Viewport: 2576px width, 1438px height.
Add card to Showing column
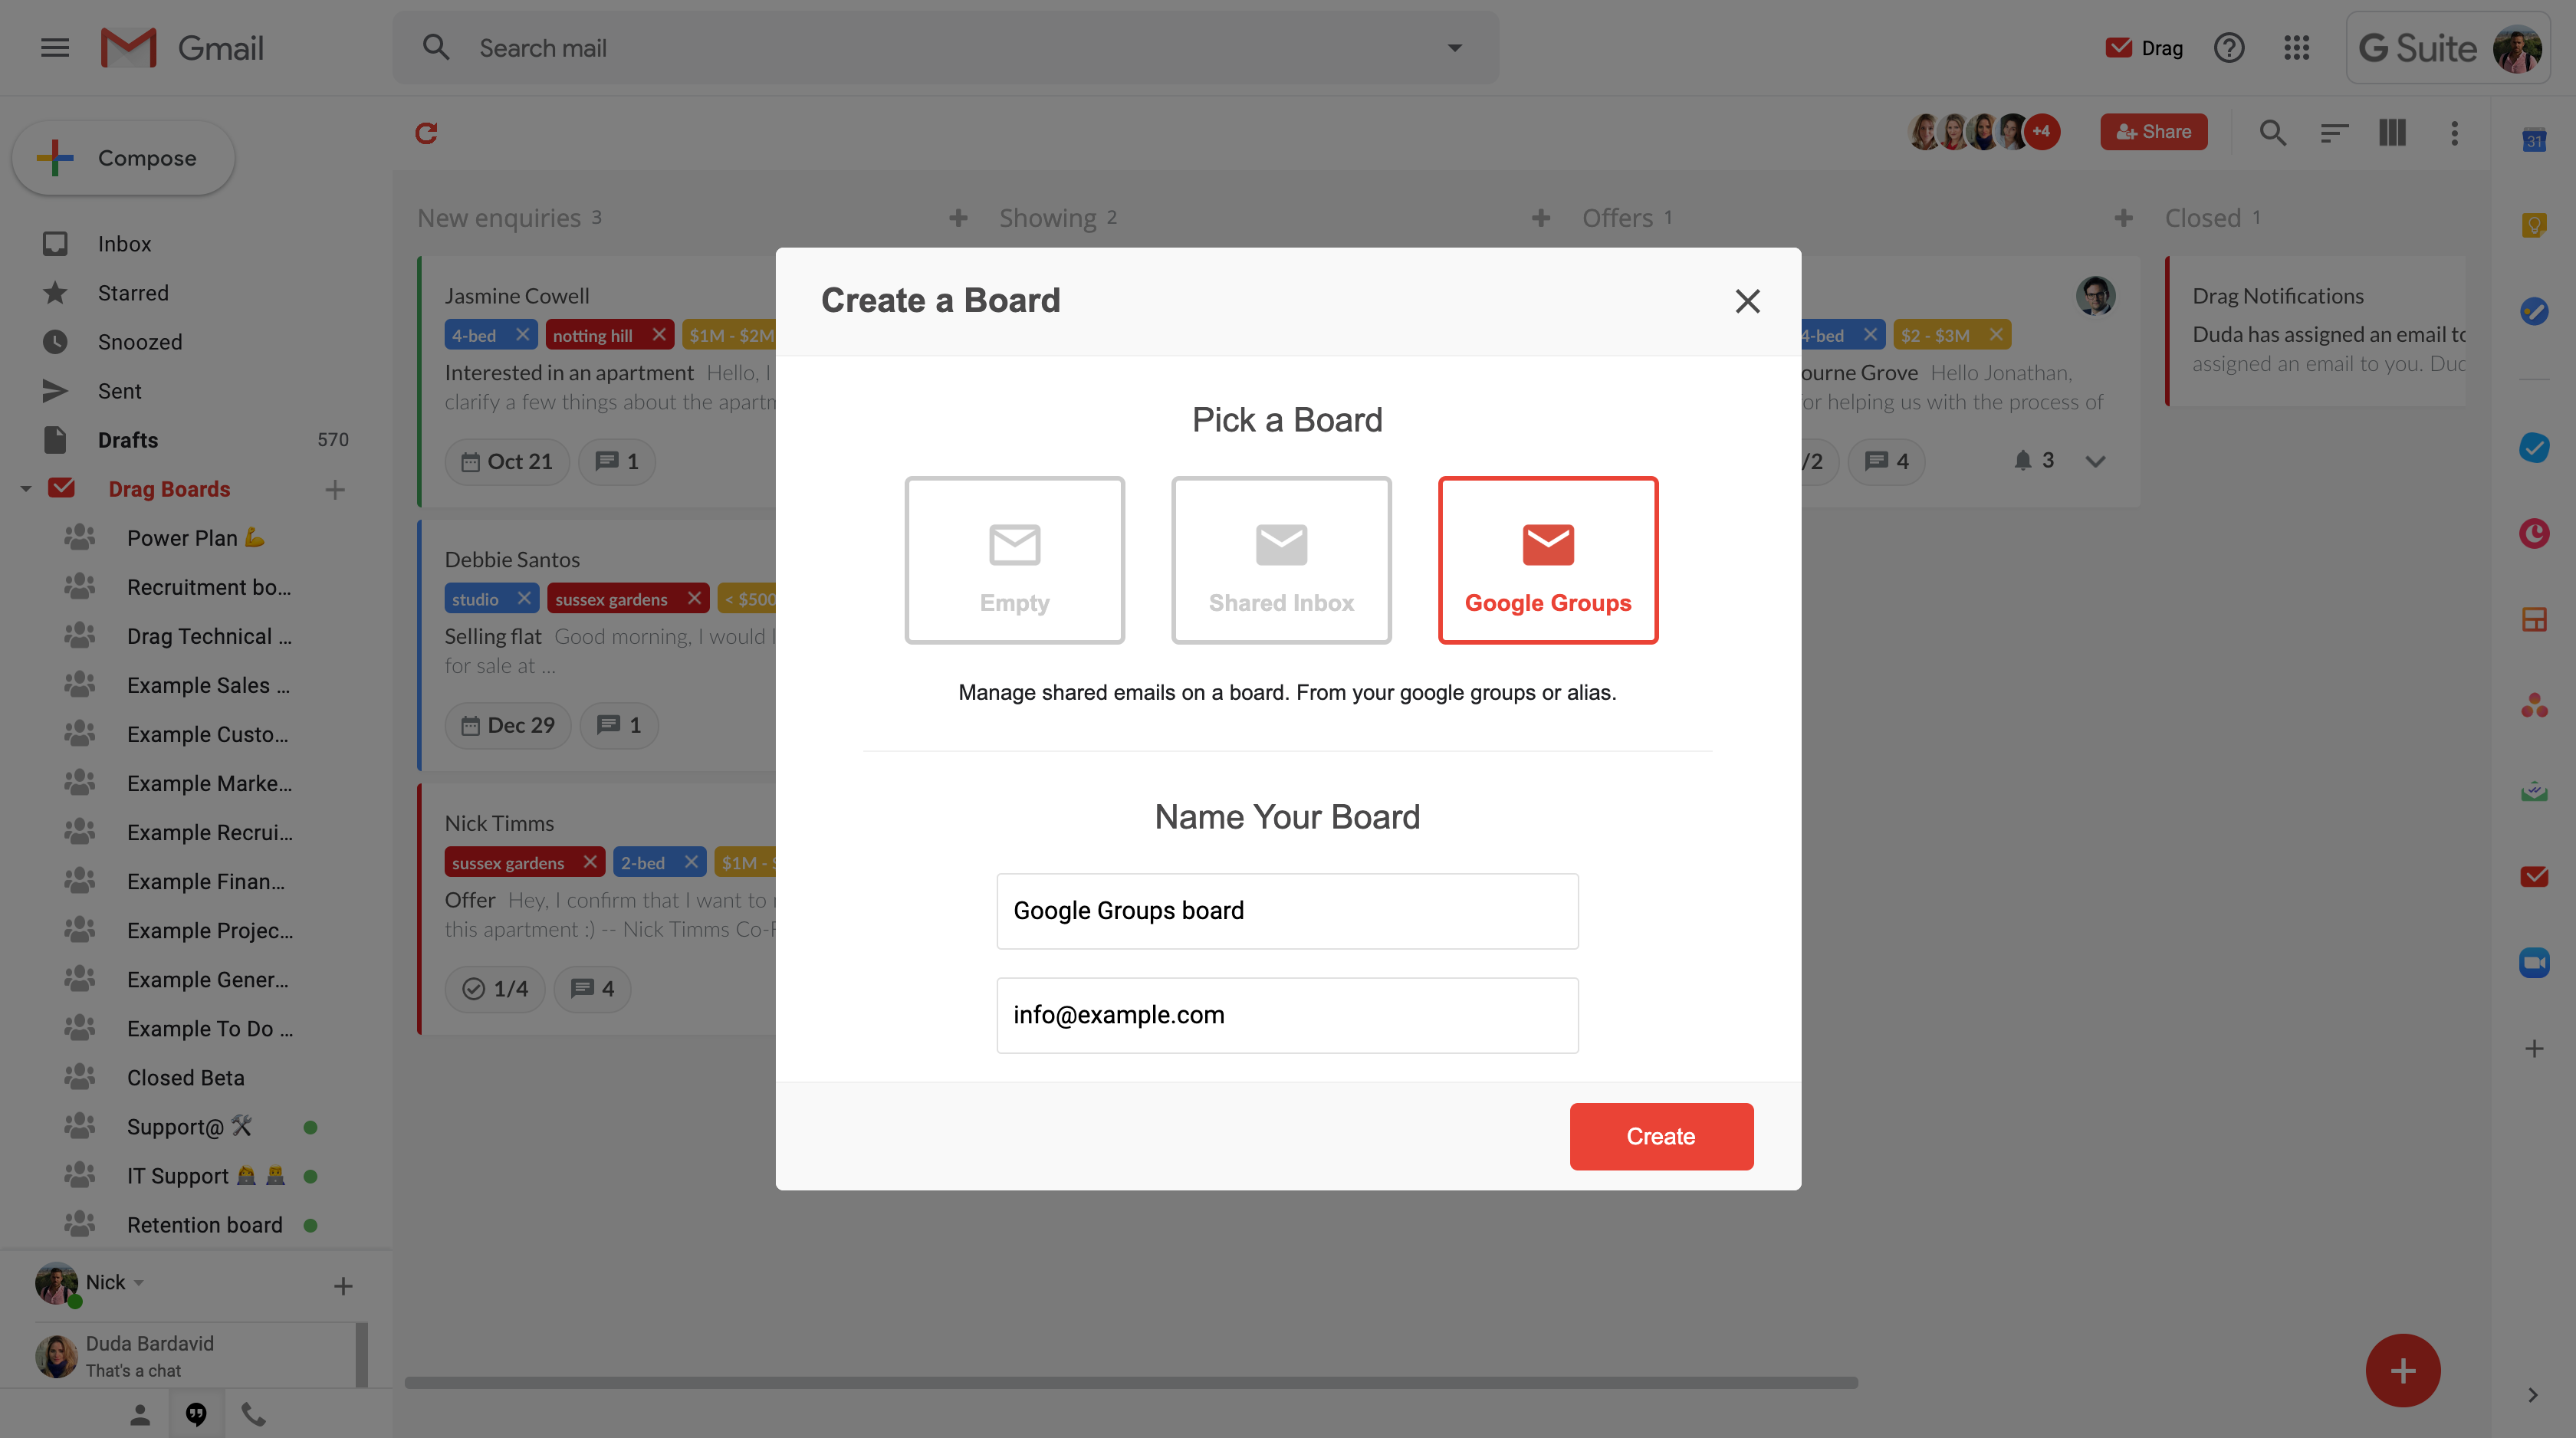click(1541, 218)
